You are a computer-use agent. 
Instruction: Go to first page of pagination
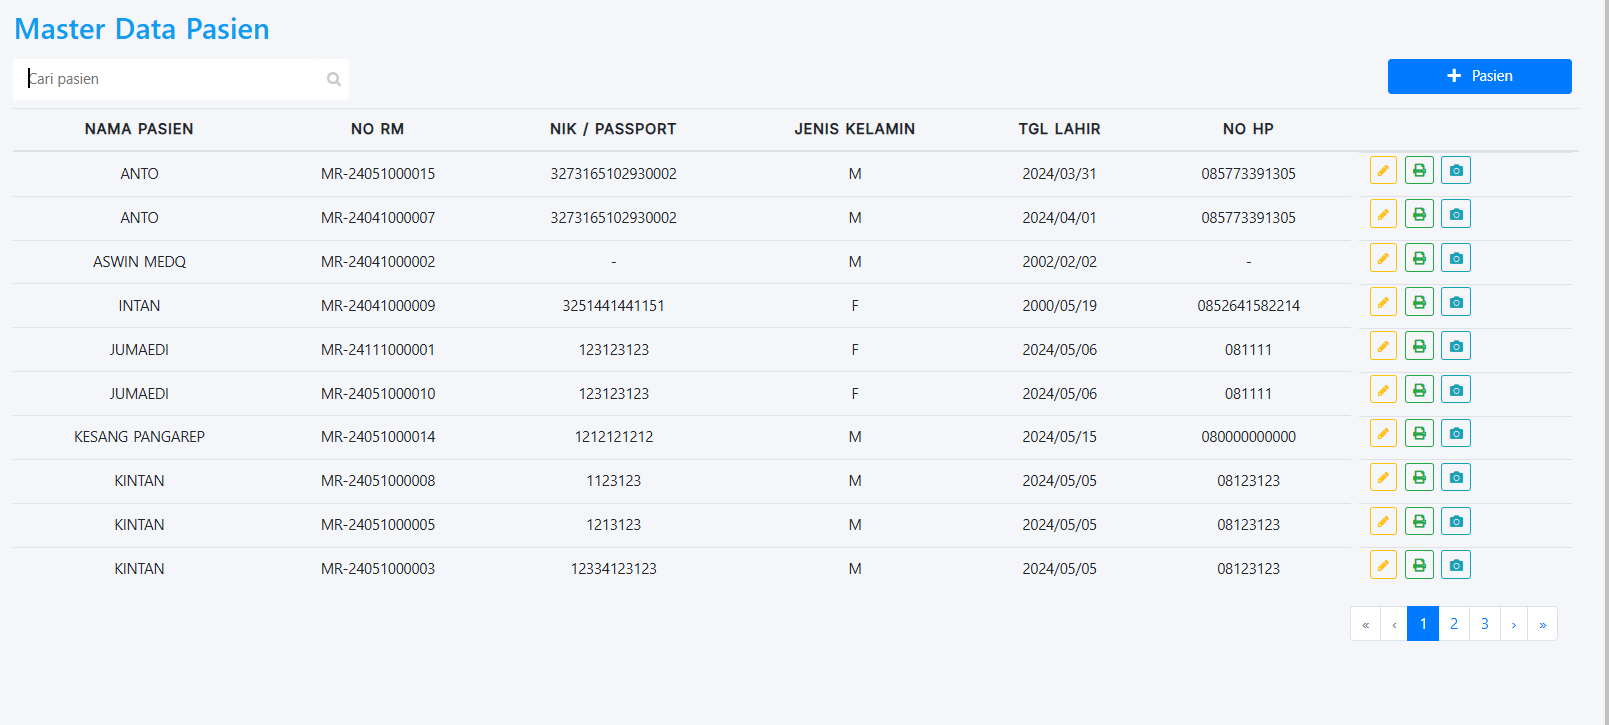1365,624
